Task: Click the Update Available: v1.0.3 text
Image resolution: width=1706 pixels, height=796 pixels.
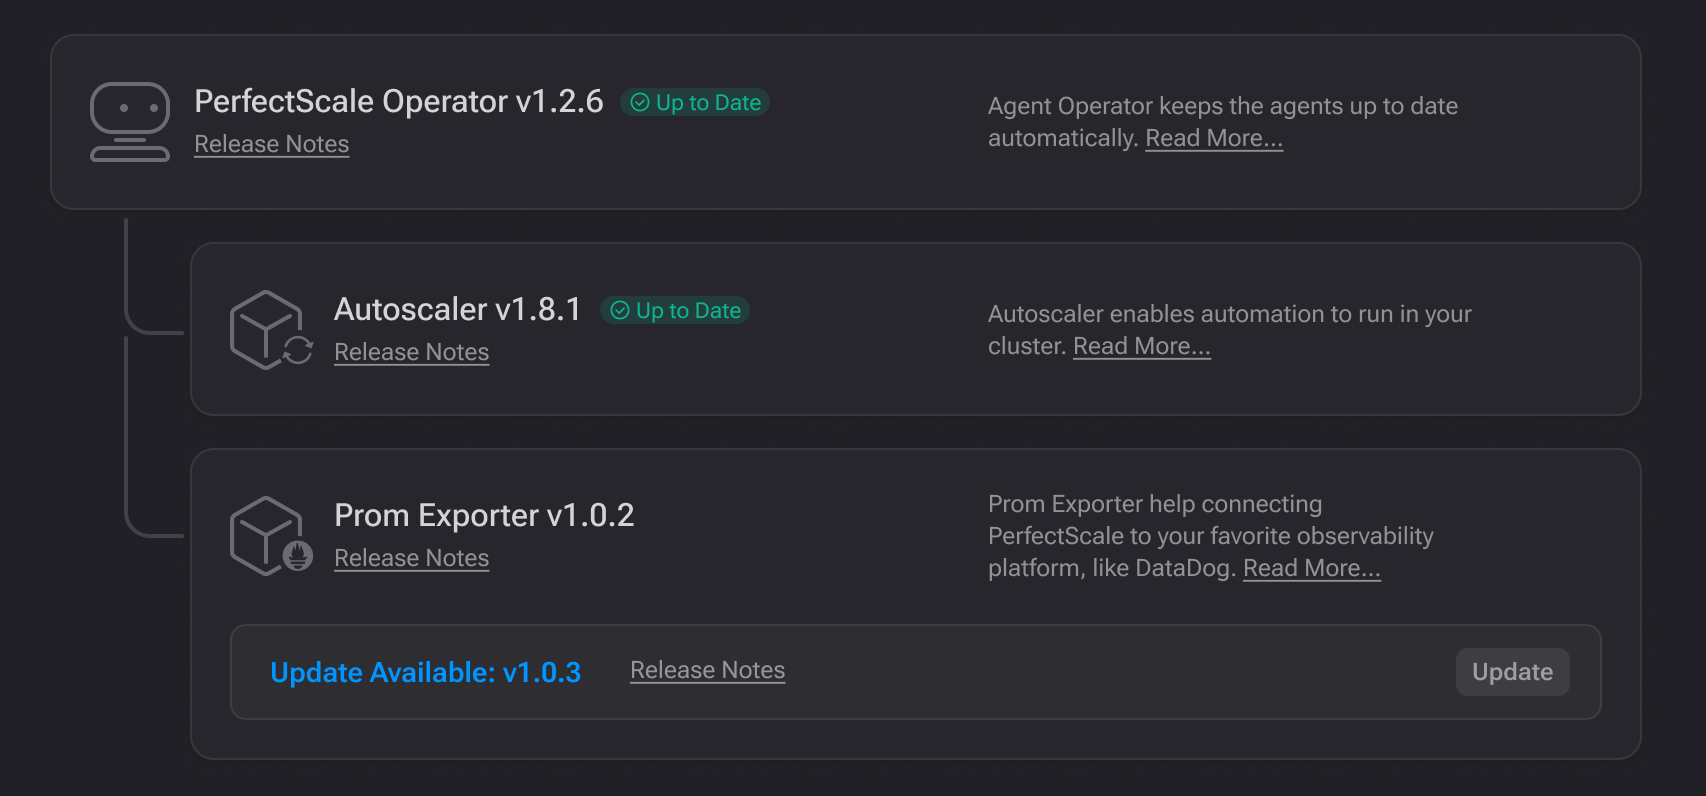Action: click(x=426, y=672)
